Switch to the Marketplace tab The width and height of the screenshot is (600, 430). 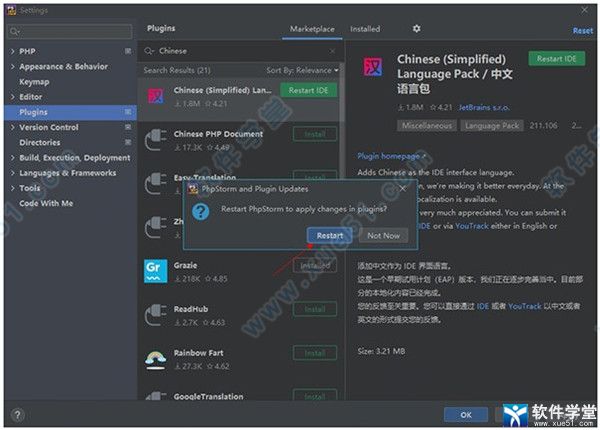pos(312,29)
